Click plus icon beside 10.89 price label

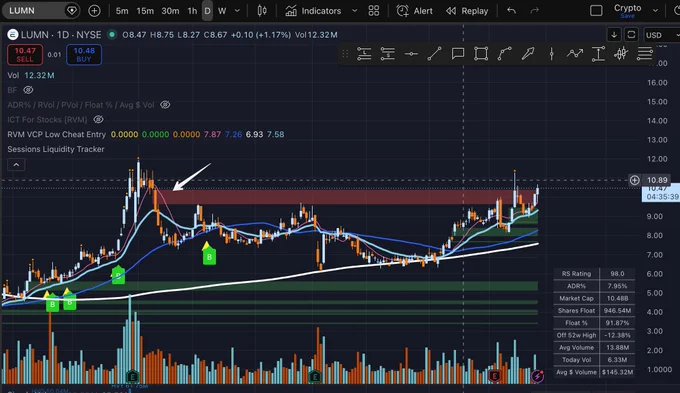[x=634, y=180]
